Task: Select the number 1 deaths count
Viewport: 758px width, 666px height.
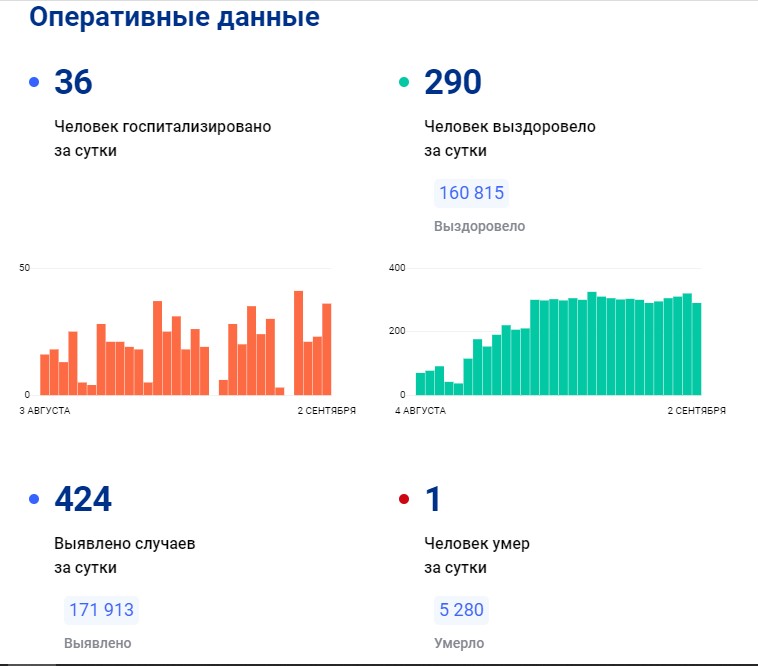Action: (x=433, y=499)
